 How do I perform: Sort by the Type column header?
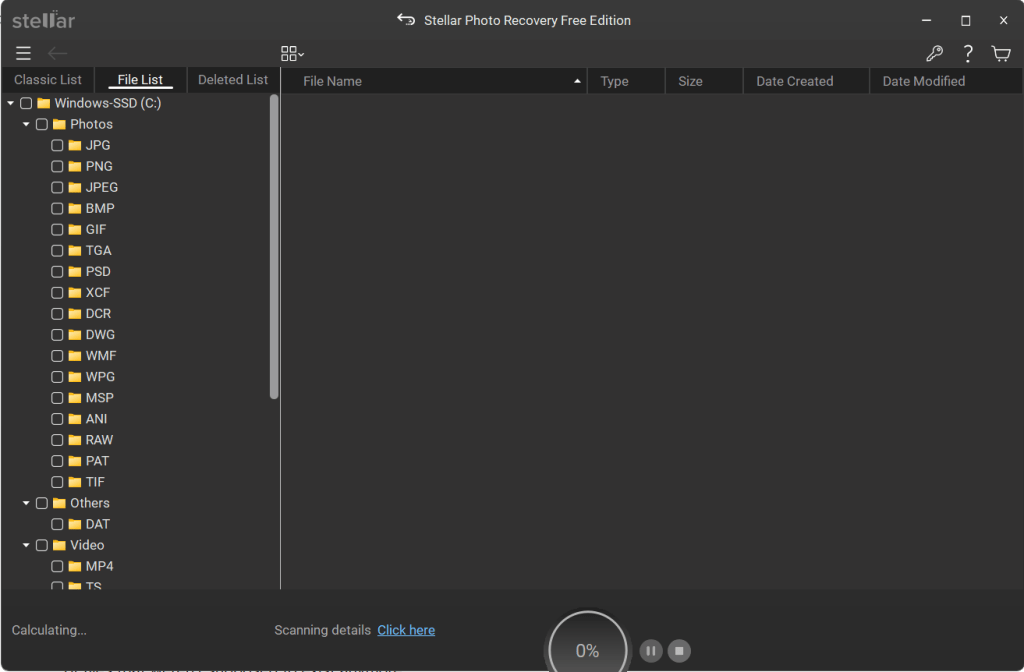tap(626, 81)
